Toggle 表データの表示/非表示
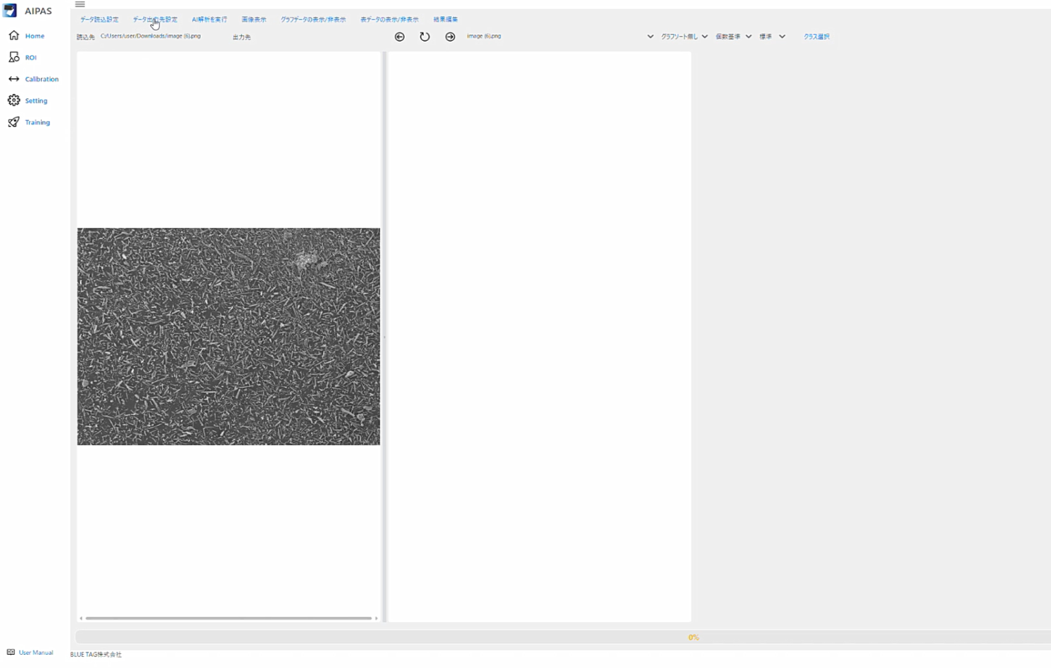The width and height of the screenshot is (1051, 668). (x=389, y=19)
